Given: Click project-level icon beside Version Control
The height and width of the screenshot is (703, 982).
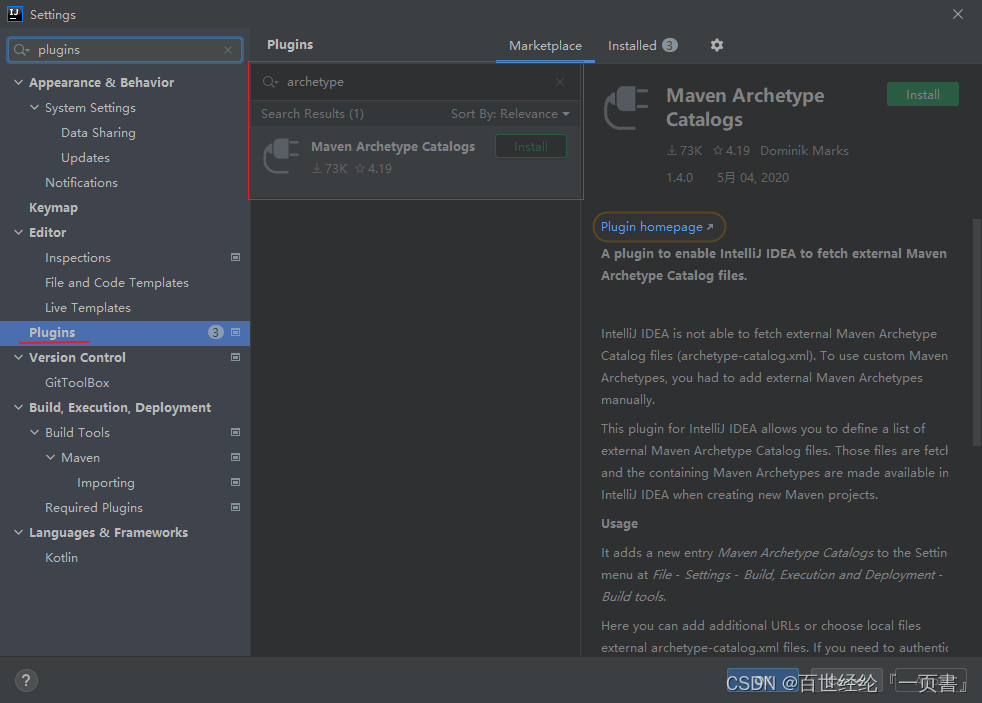Looking at the screenshot, I should click(235, 357).
